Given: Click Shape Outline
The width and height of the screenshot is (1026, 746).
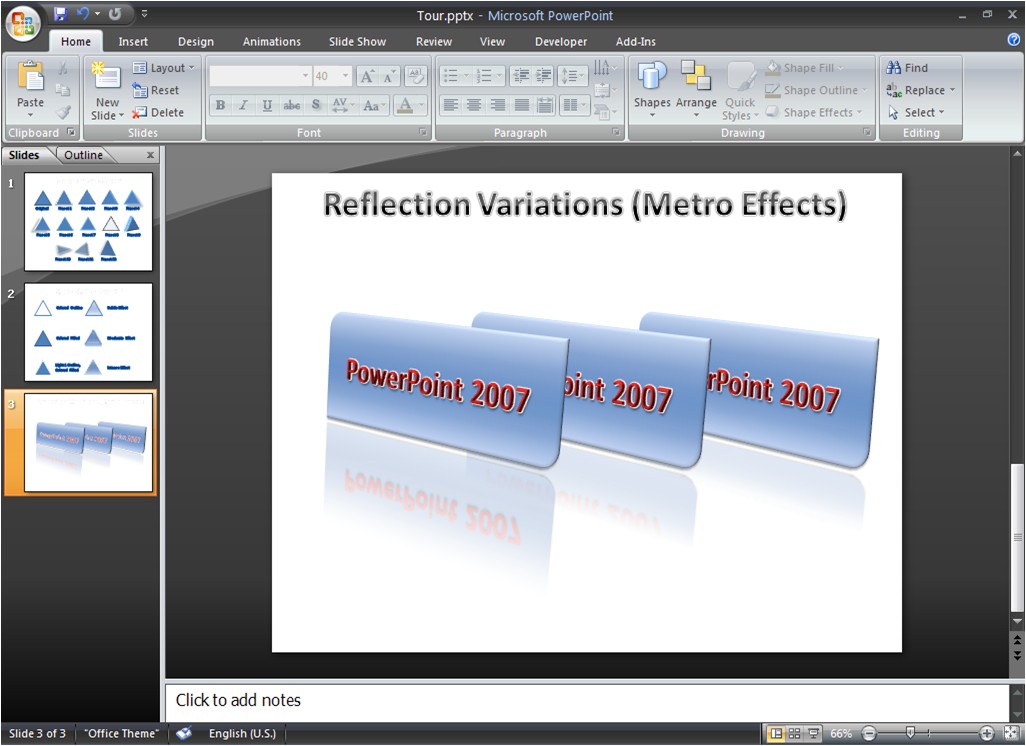Looking at the screenshot, I should (816, 90).
